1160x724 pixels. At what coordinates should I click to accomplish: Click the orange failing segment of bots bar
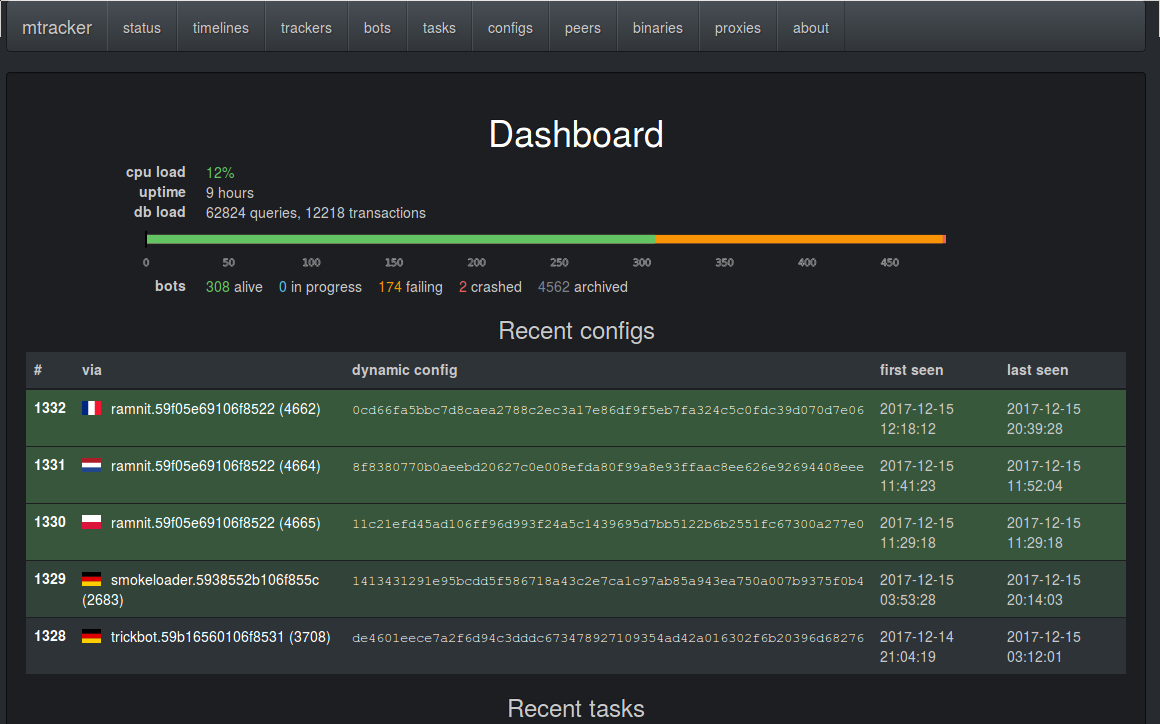pos(800,239)
